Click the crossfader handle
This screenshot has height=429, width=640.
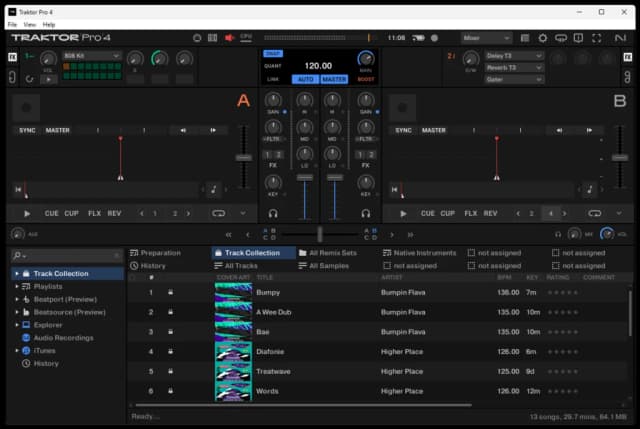[320, 234]
